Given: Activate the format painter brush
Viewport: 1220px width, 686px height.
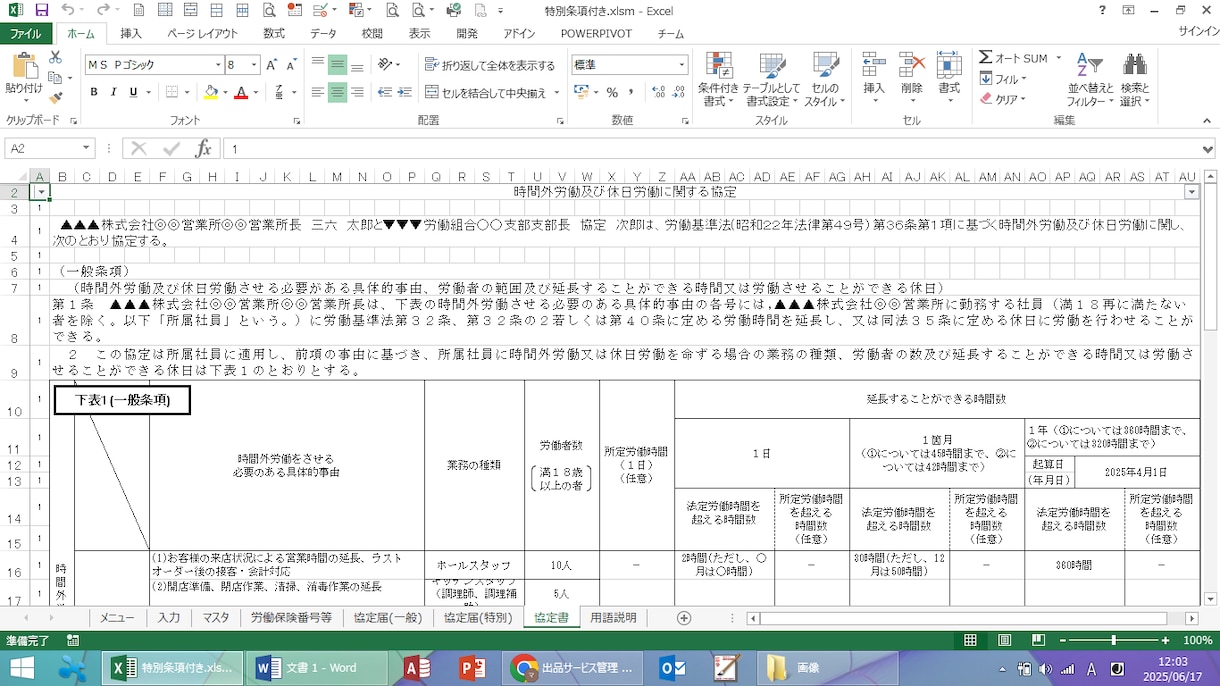Looking at the screenshot, I should (x=55, y=97).
